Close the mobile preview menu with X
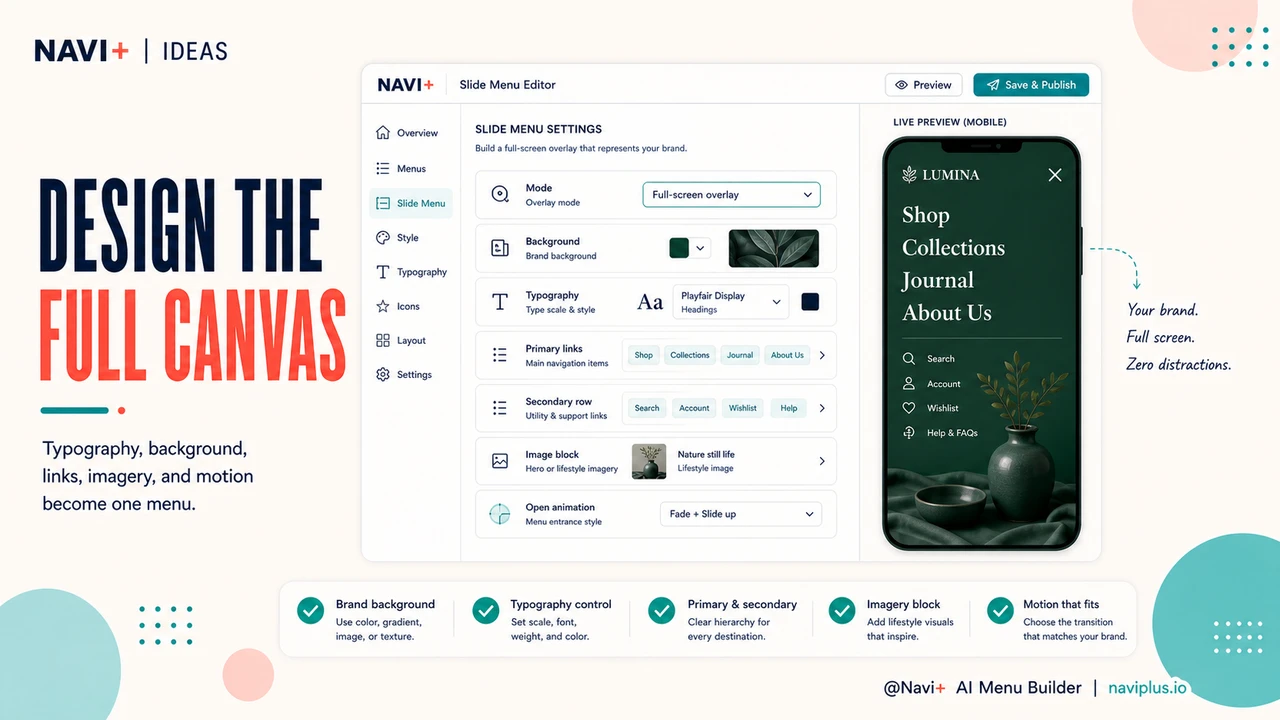The width and height of the screenshot is (1280, 720). point(1054,175)
